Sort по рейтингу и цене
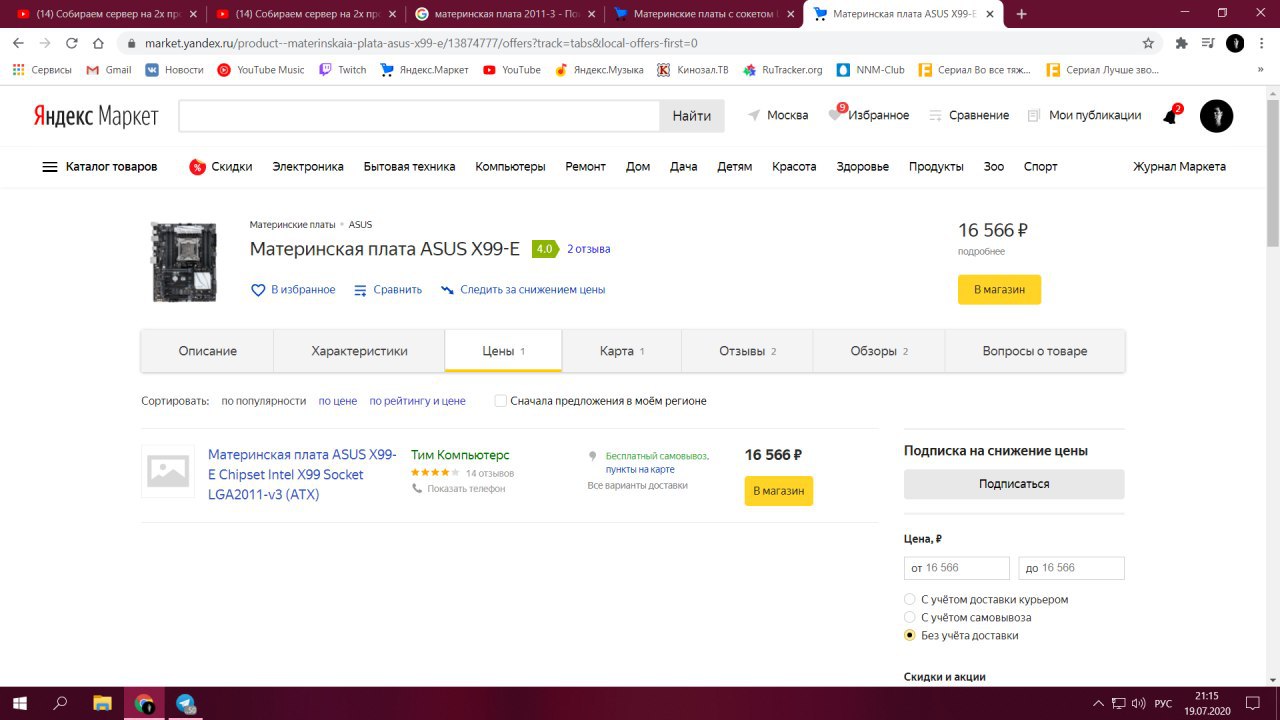Image resolution: width=1280 pixels, height=720 pixels. [417, 401]
